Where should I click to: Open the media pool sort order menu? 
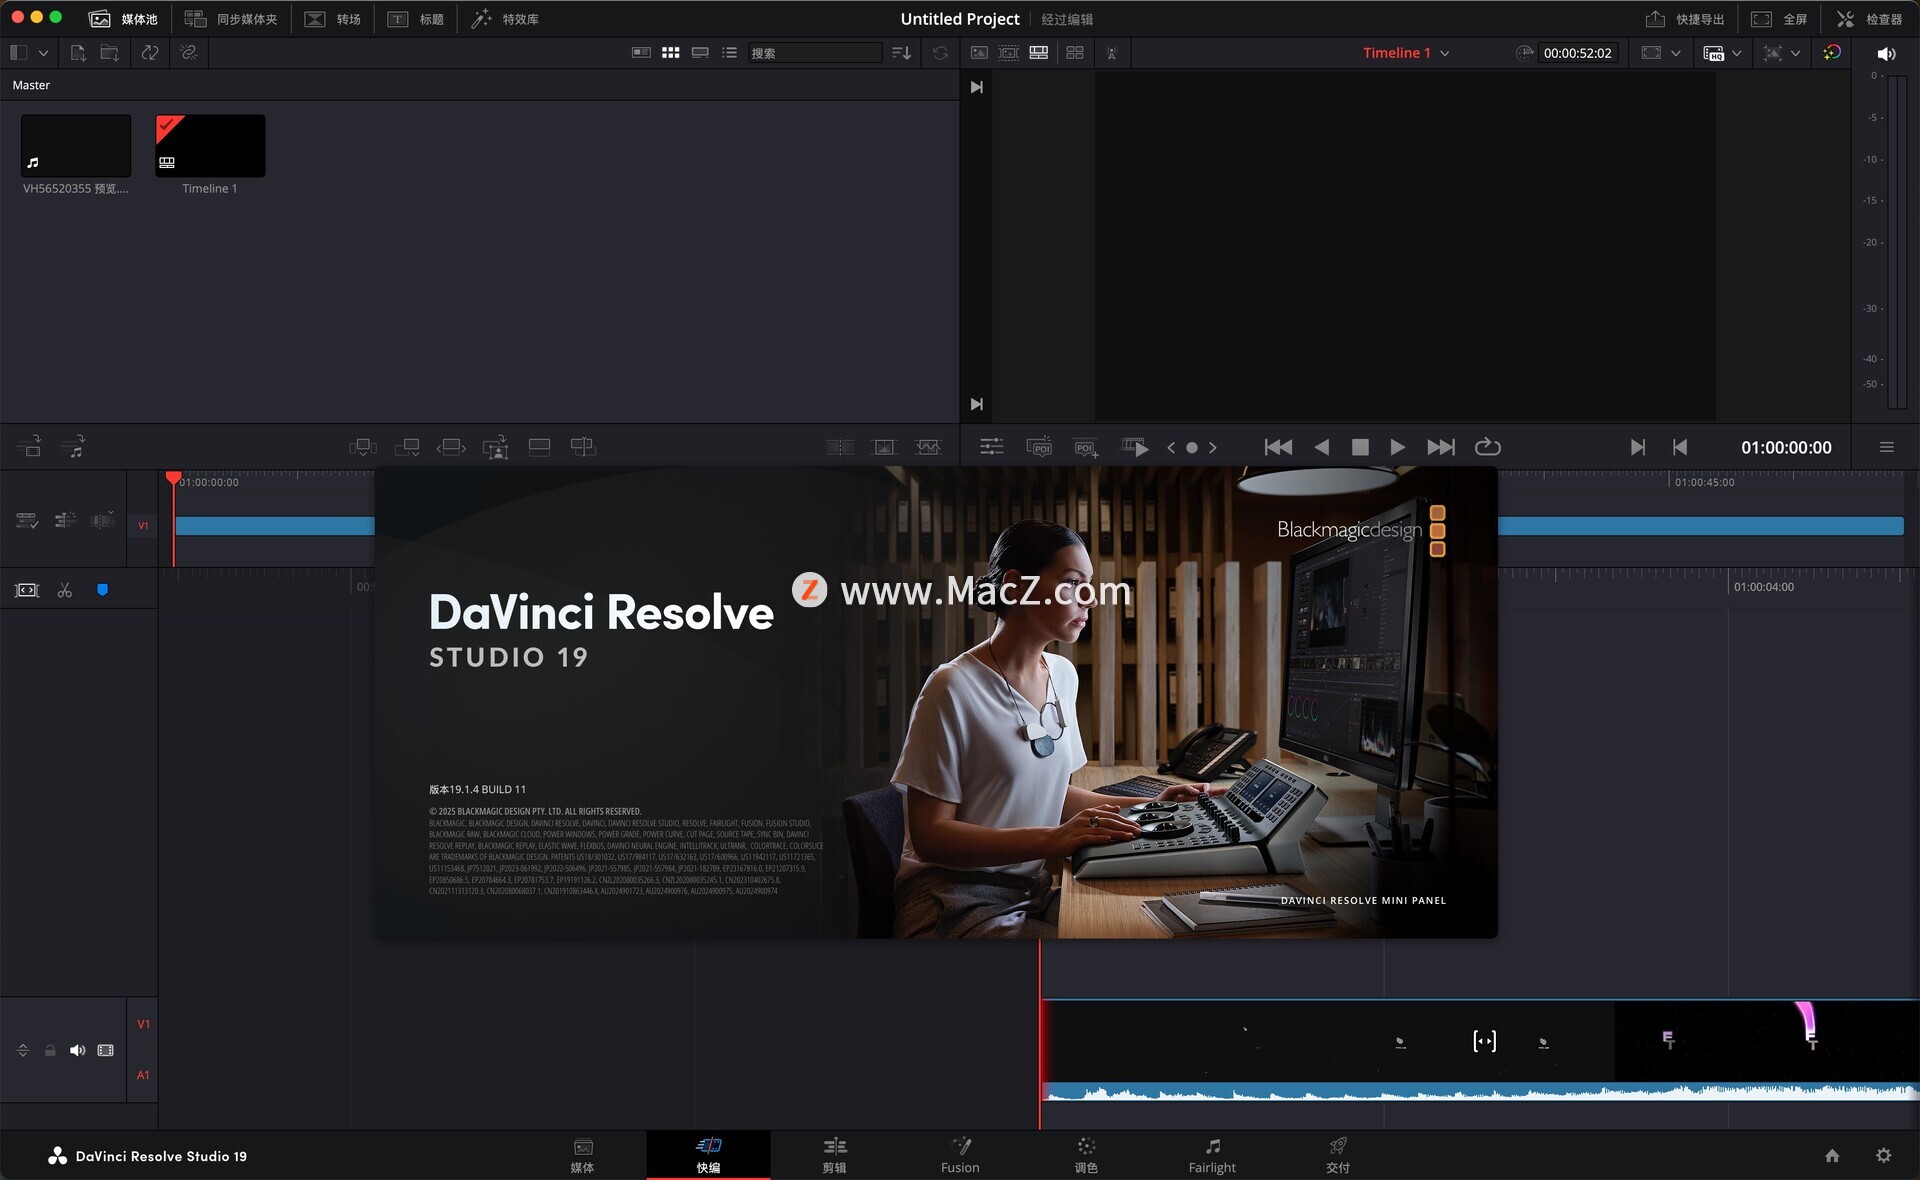coord(901,52)
